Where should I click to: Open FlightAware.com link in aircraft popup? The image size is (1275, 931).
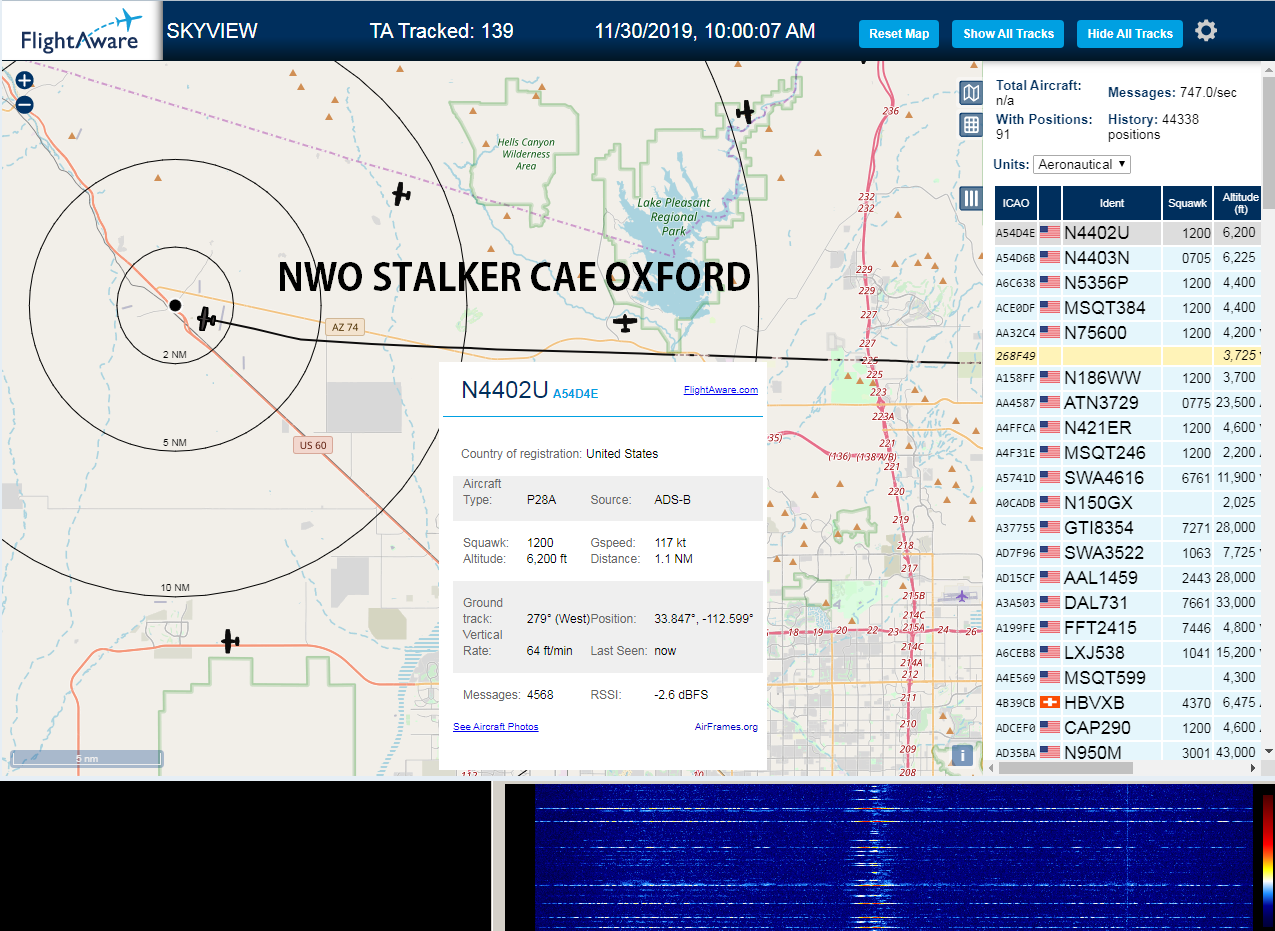(x=721, y=390)
